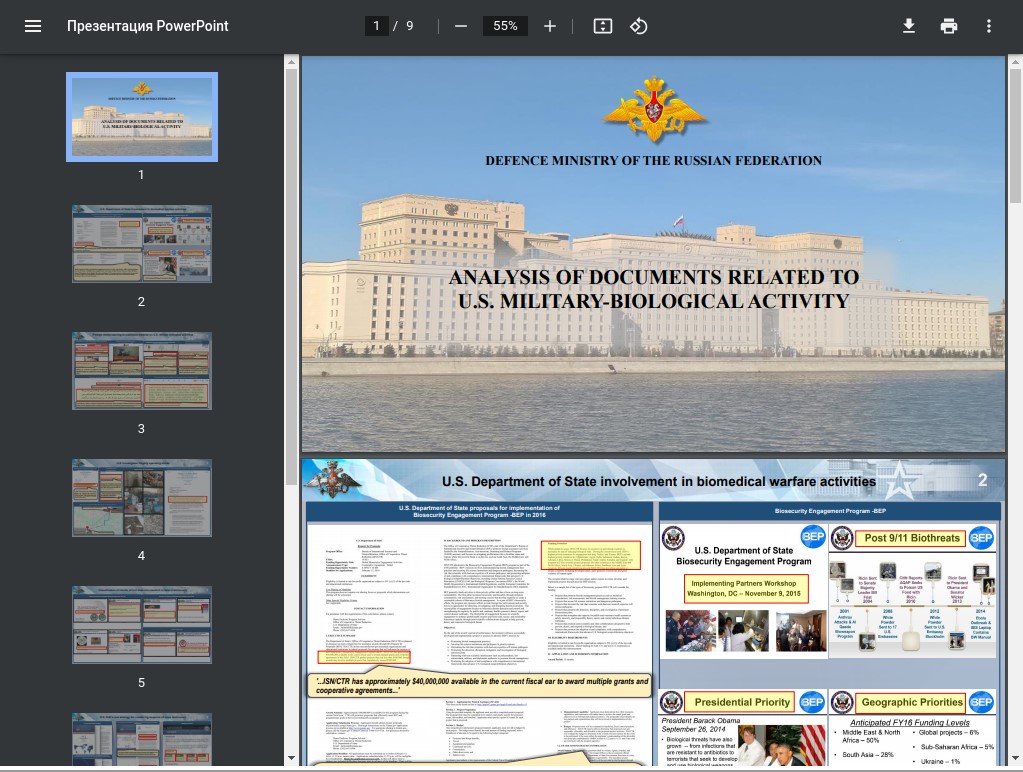This screenshot has height=772, width=1023.
Task: Click the main document scrollbar thumb
Action: (x=1015, y=136)
